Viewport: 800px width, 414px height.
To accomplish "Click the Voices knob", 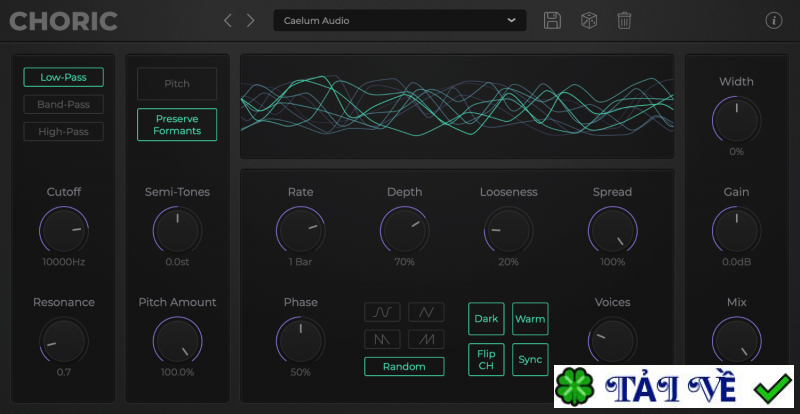I will click(613, 340).
